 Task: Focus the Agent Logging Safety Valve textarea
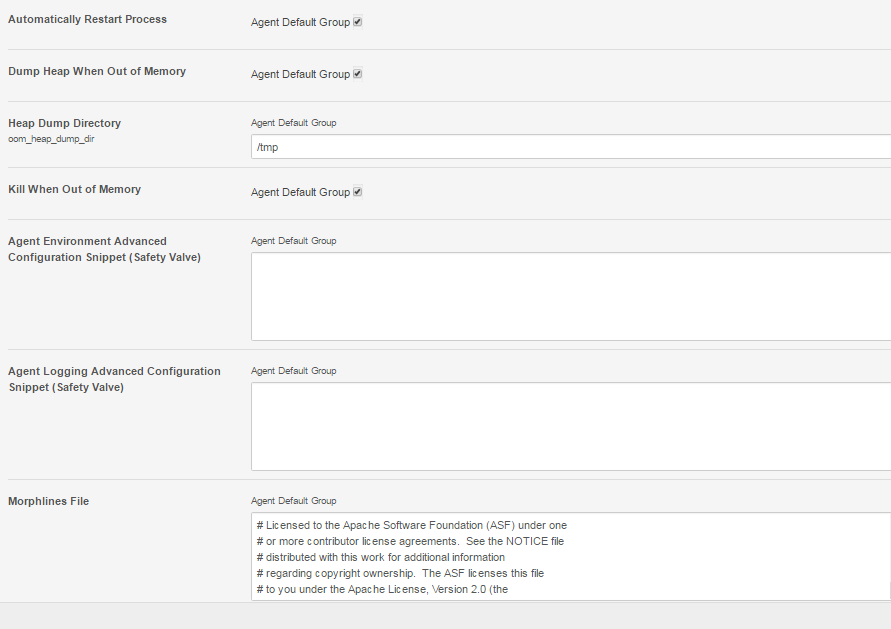pyautogui.click(x=570, y=426)
